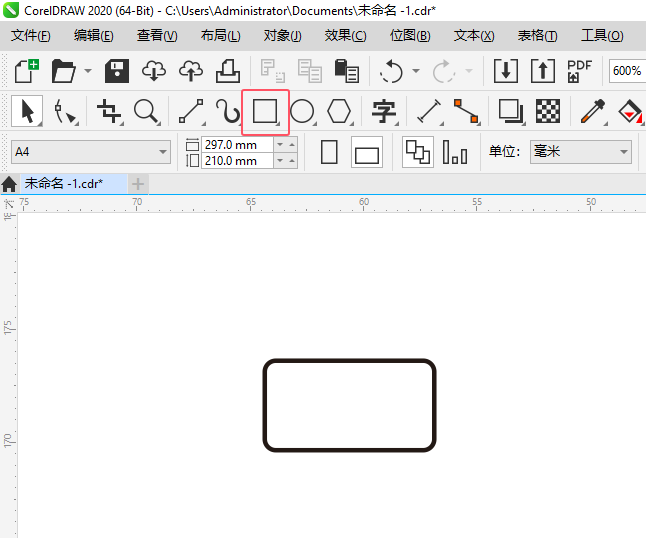Print the document using the printer icon
Image resolution: width=646 pixels, height=538 pixels.
pos(228,71)
